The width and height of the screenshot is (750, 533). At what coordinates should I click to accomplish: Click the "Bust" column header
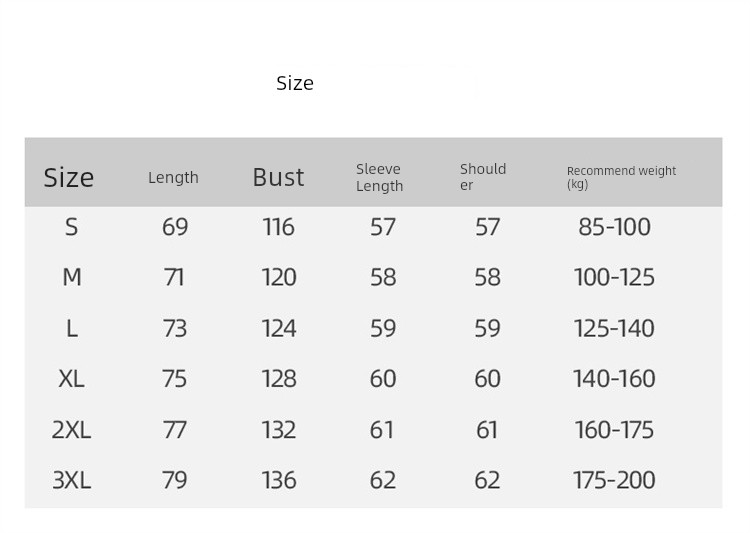pyautogui.click(x=278, y=177)
